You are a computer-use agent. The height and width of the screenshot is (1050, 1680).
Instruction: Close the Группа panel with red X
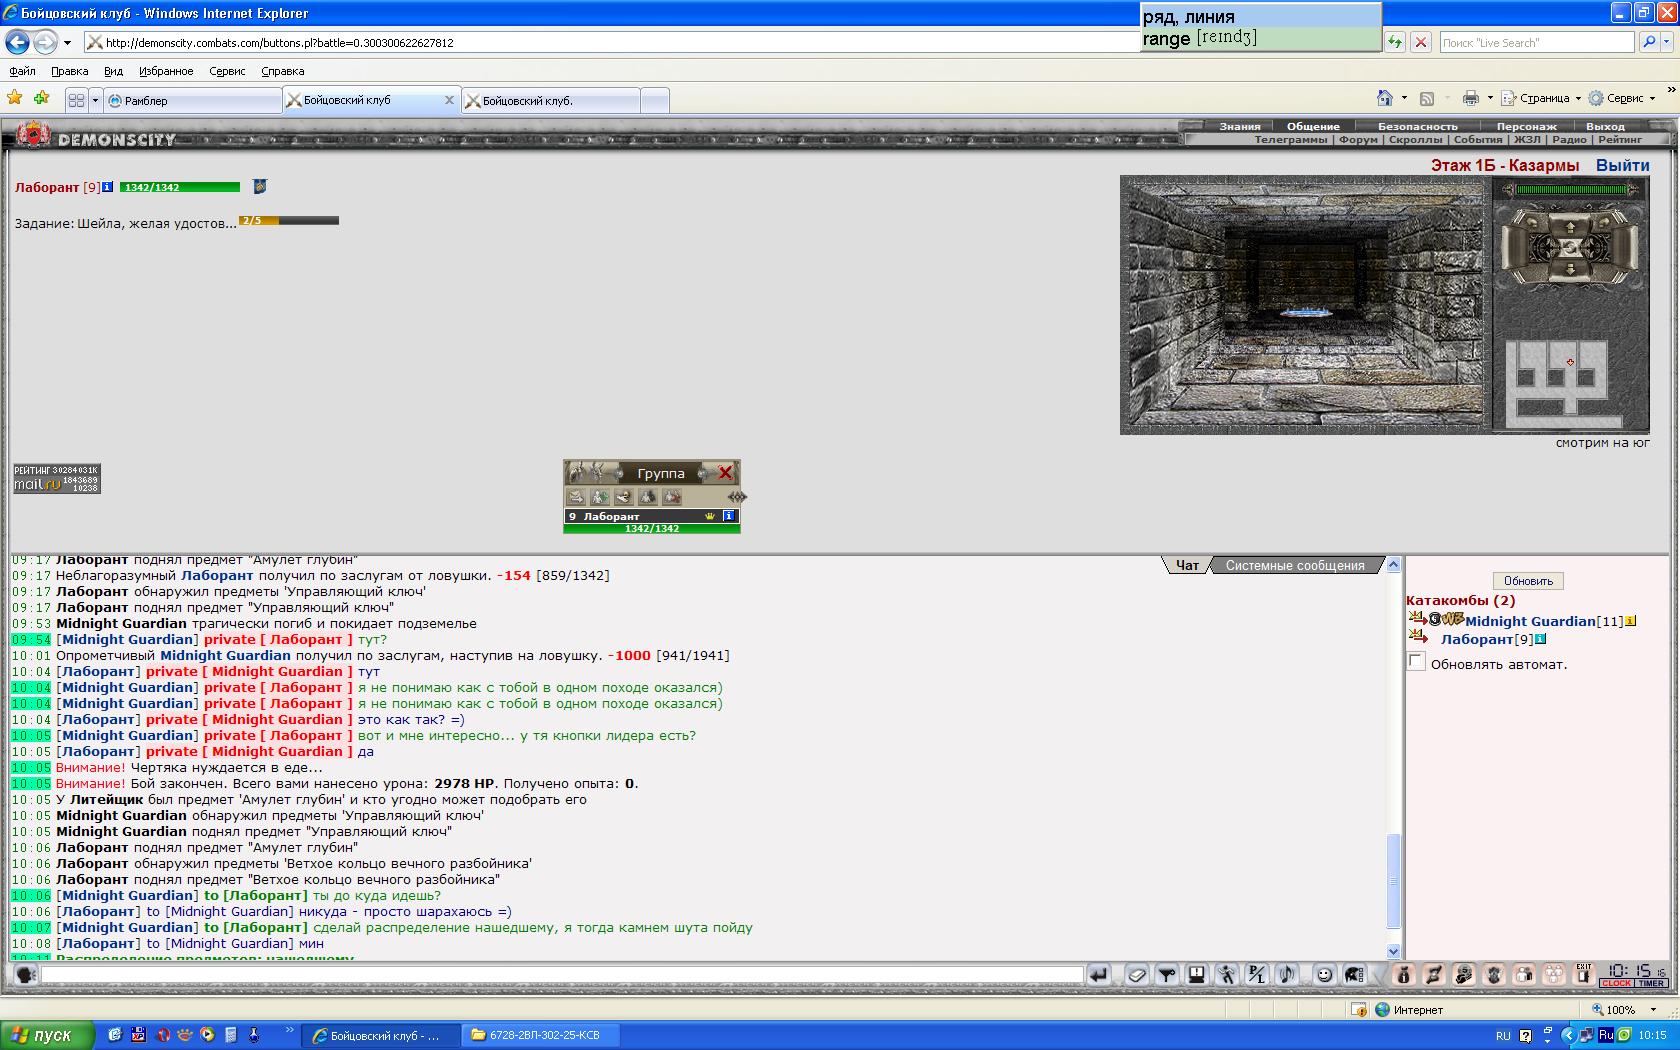(x=725, y=472)
